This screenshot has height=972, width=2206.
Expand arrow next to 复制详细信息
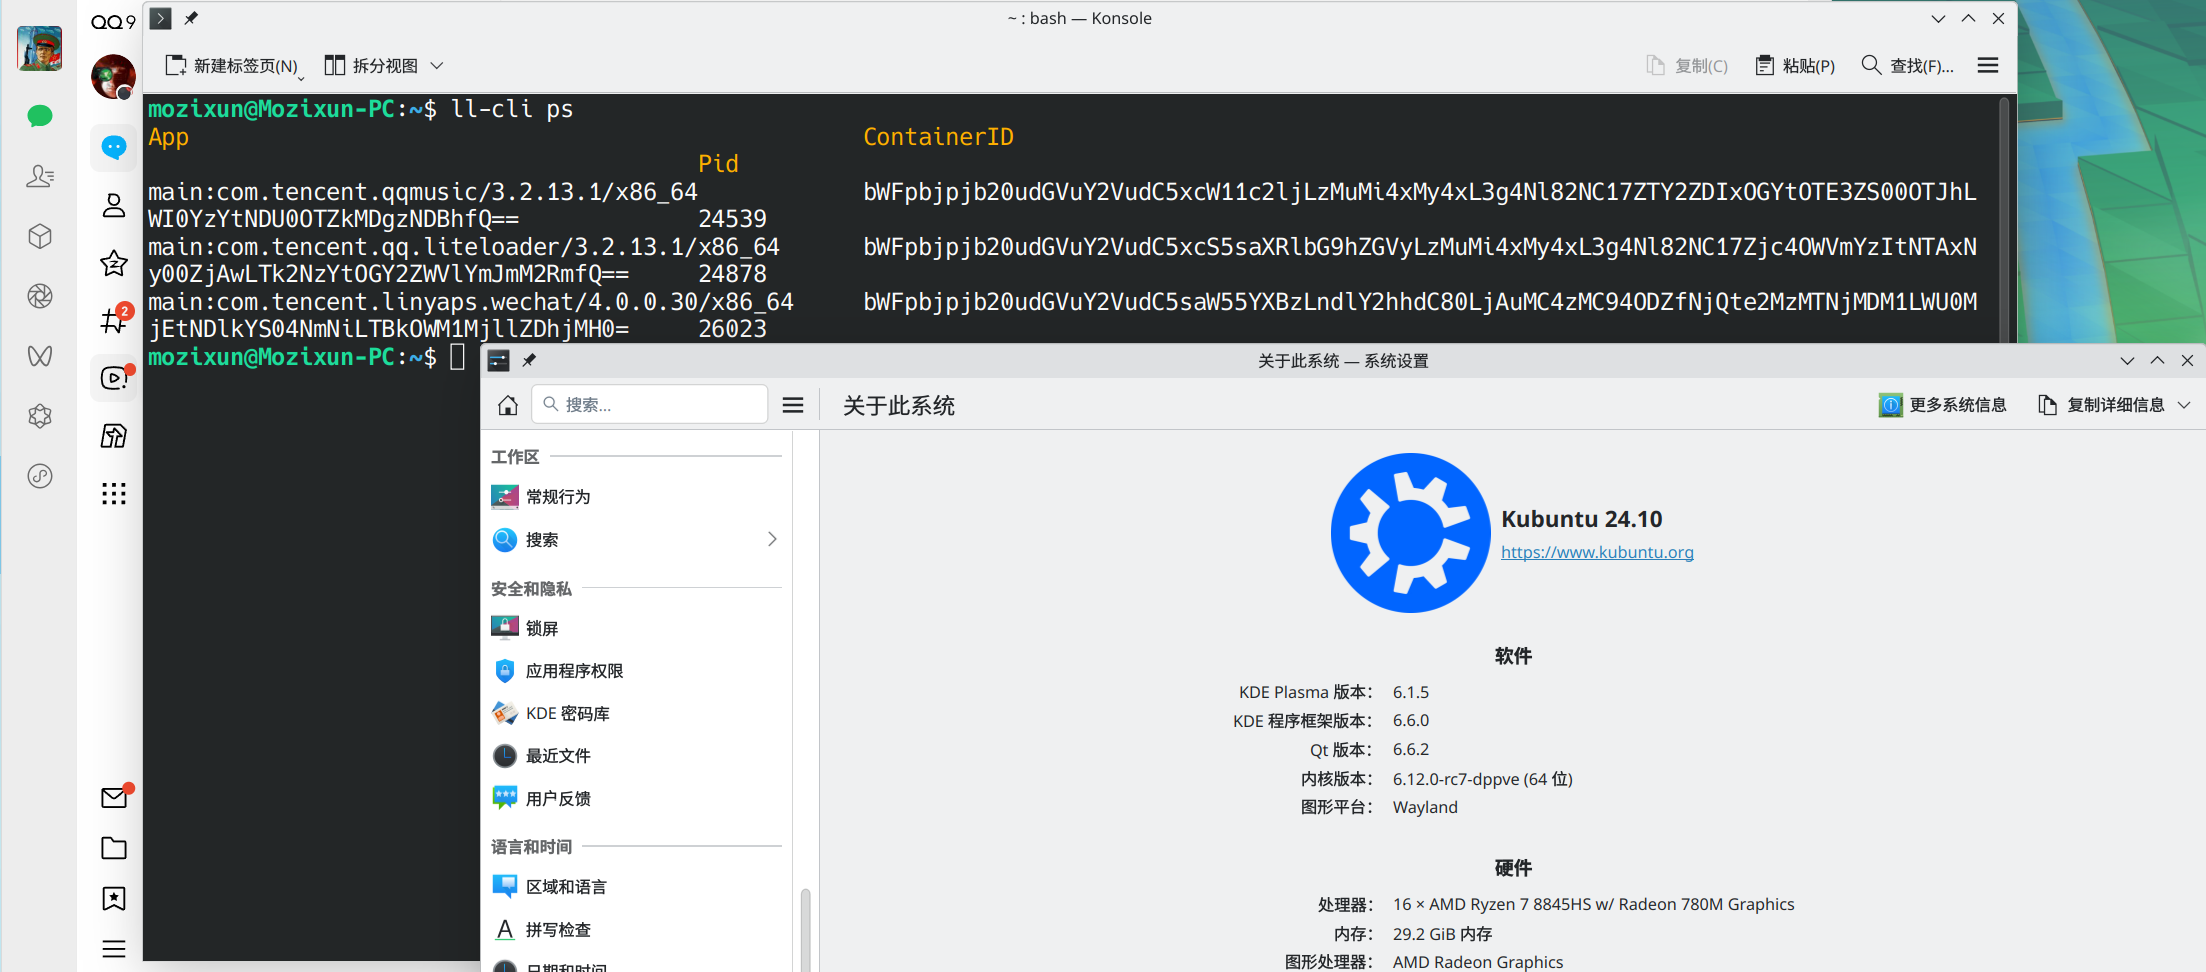tap(2184, 405)
